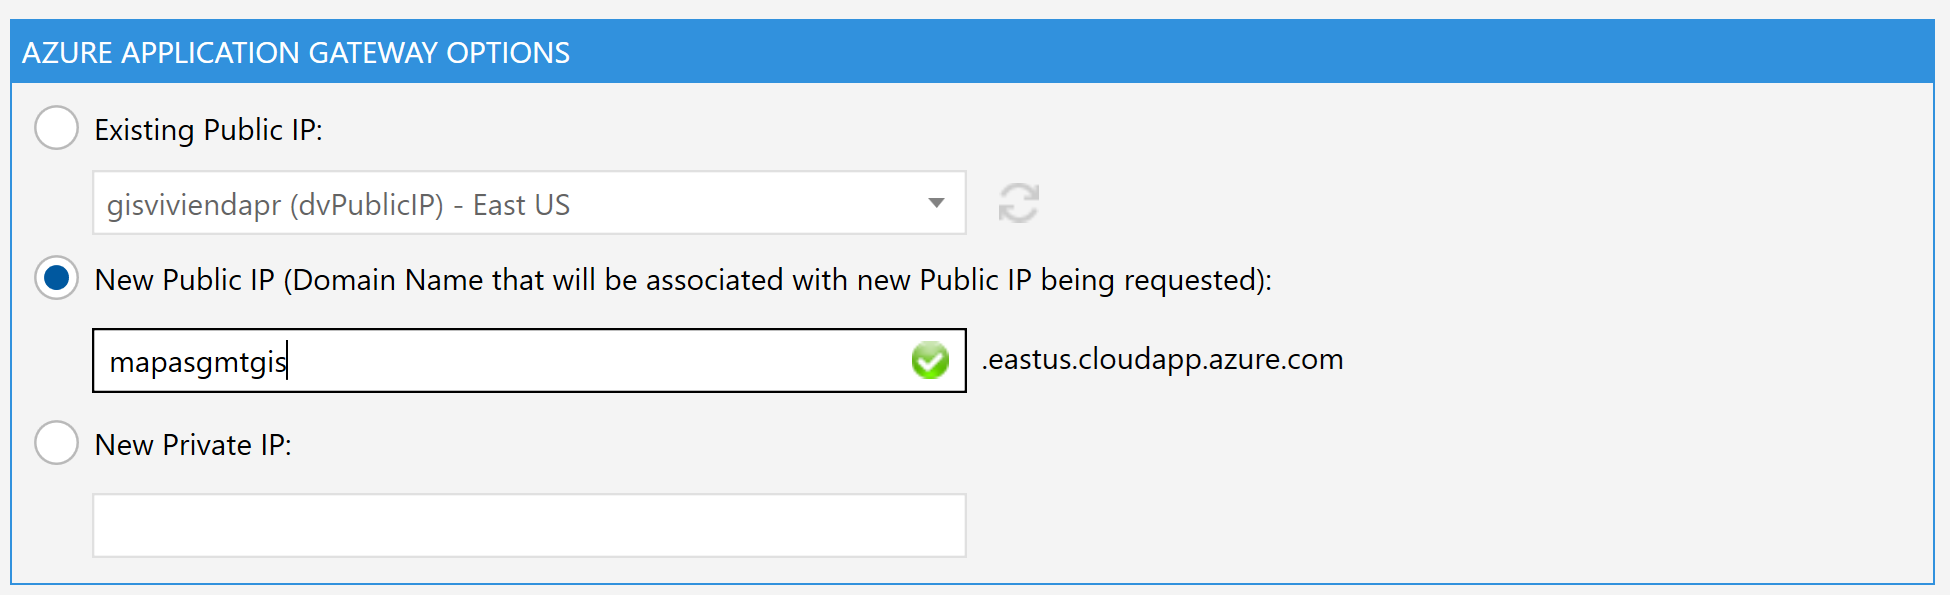Place cursor at end of mapasgmtgis text
The image size is (1950, 595).
pos(288,361)
